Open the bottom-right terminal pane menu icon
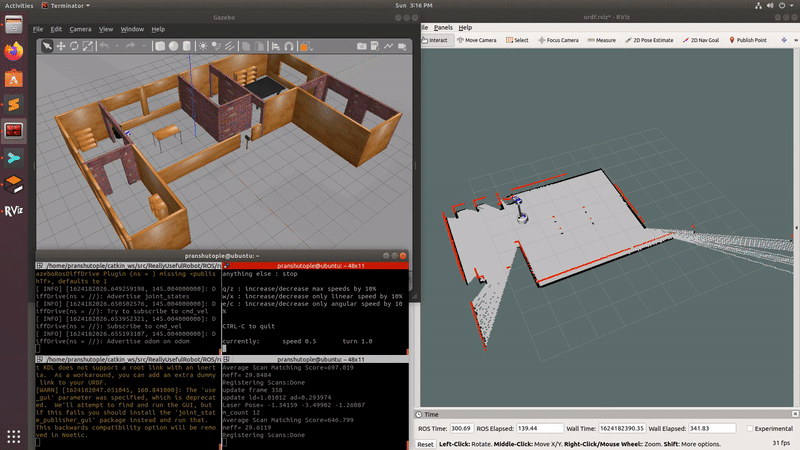This screenshot has height=450, width=800. (x=227, y=360)
